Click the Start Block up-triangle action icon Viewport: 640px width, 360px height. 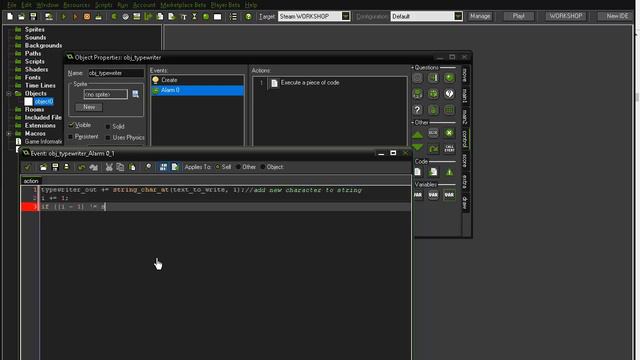coord(418,134)
